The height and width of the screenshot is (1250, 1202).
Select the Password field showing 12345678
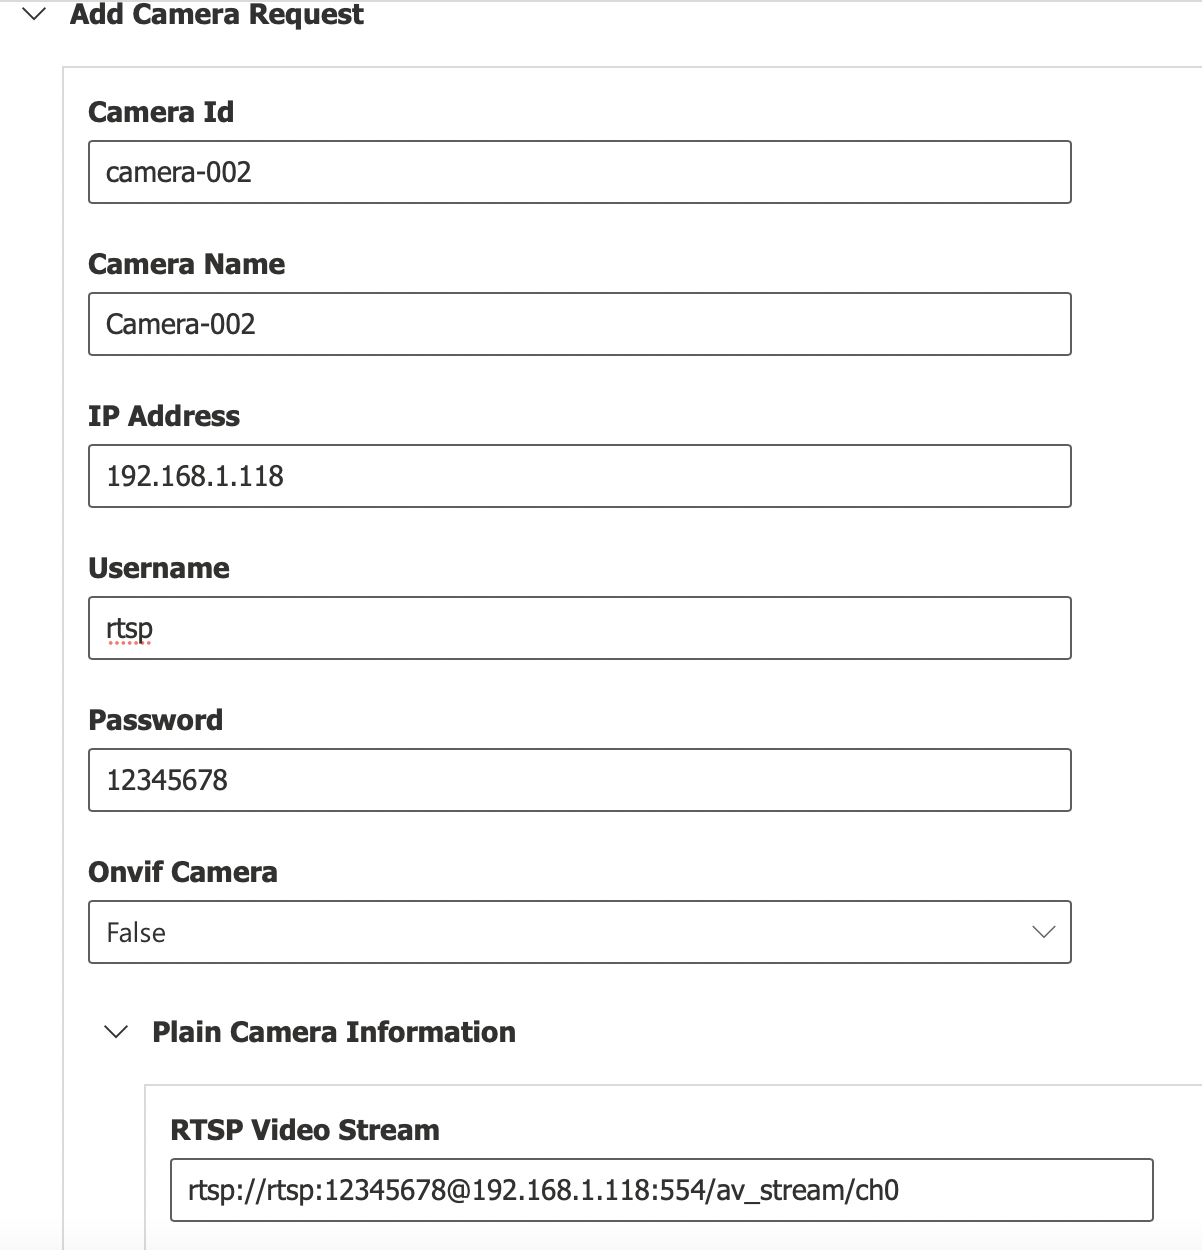click(x=580, y=780)
